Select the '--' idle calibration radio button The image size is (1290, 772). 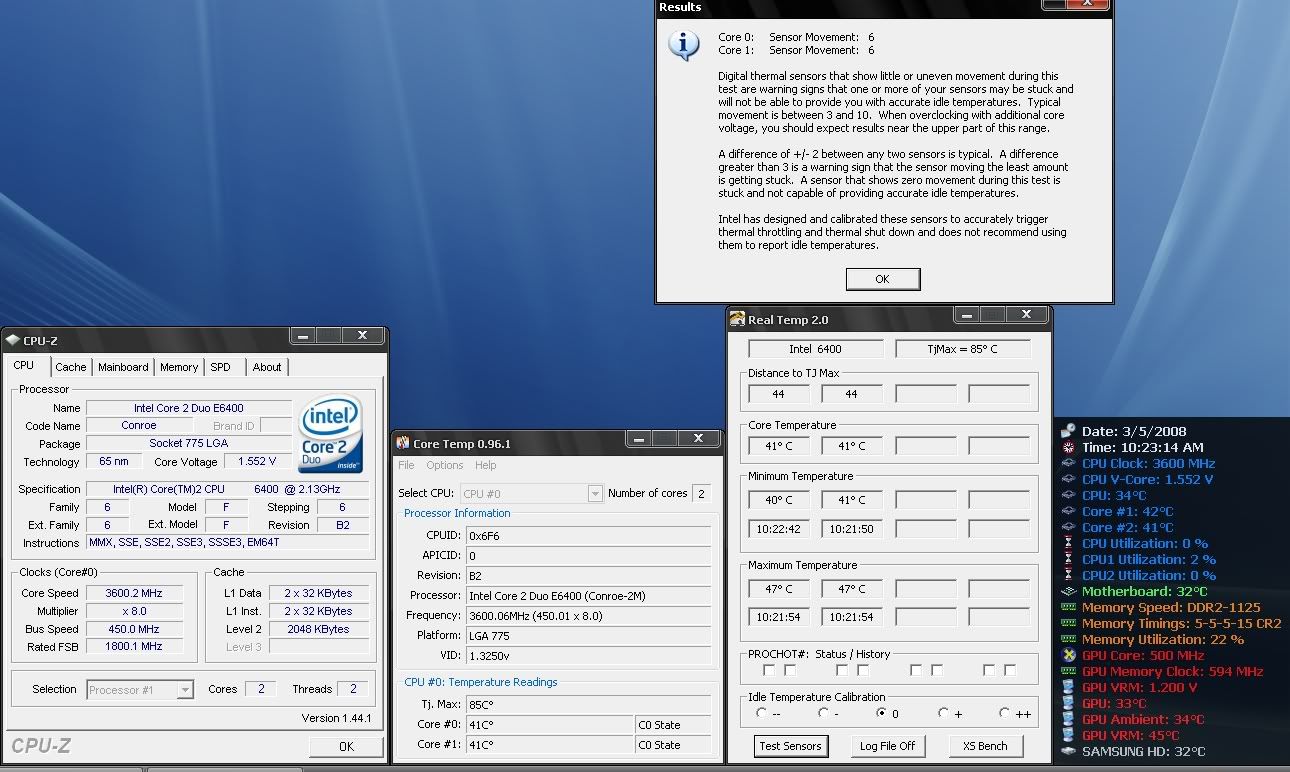[x=761, y=713]
